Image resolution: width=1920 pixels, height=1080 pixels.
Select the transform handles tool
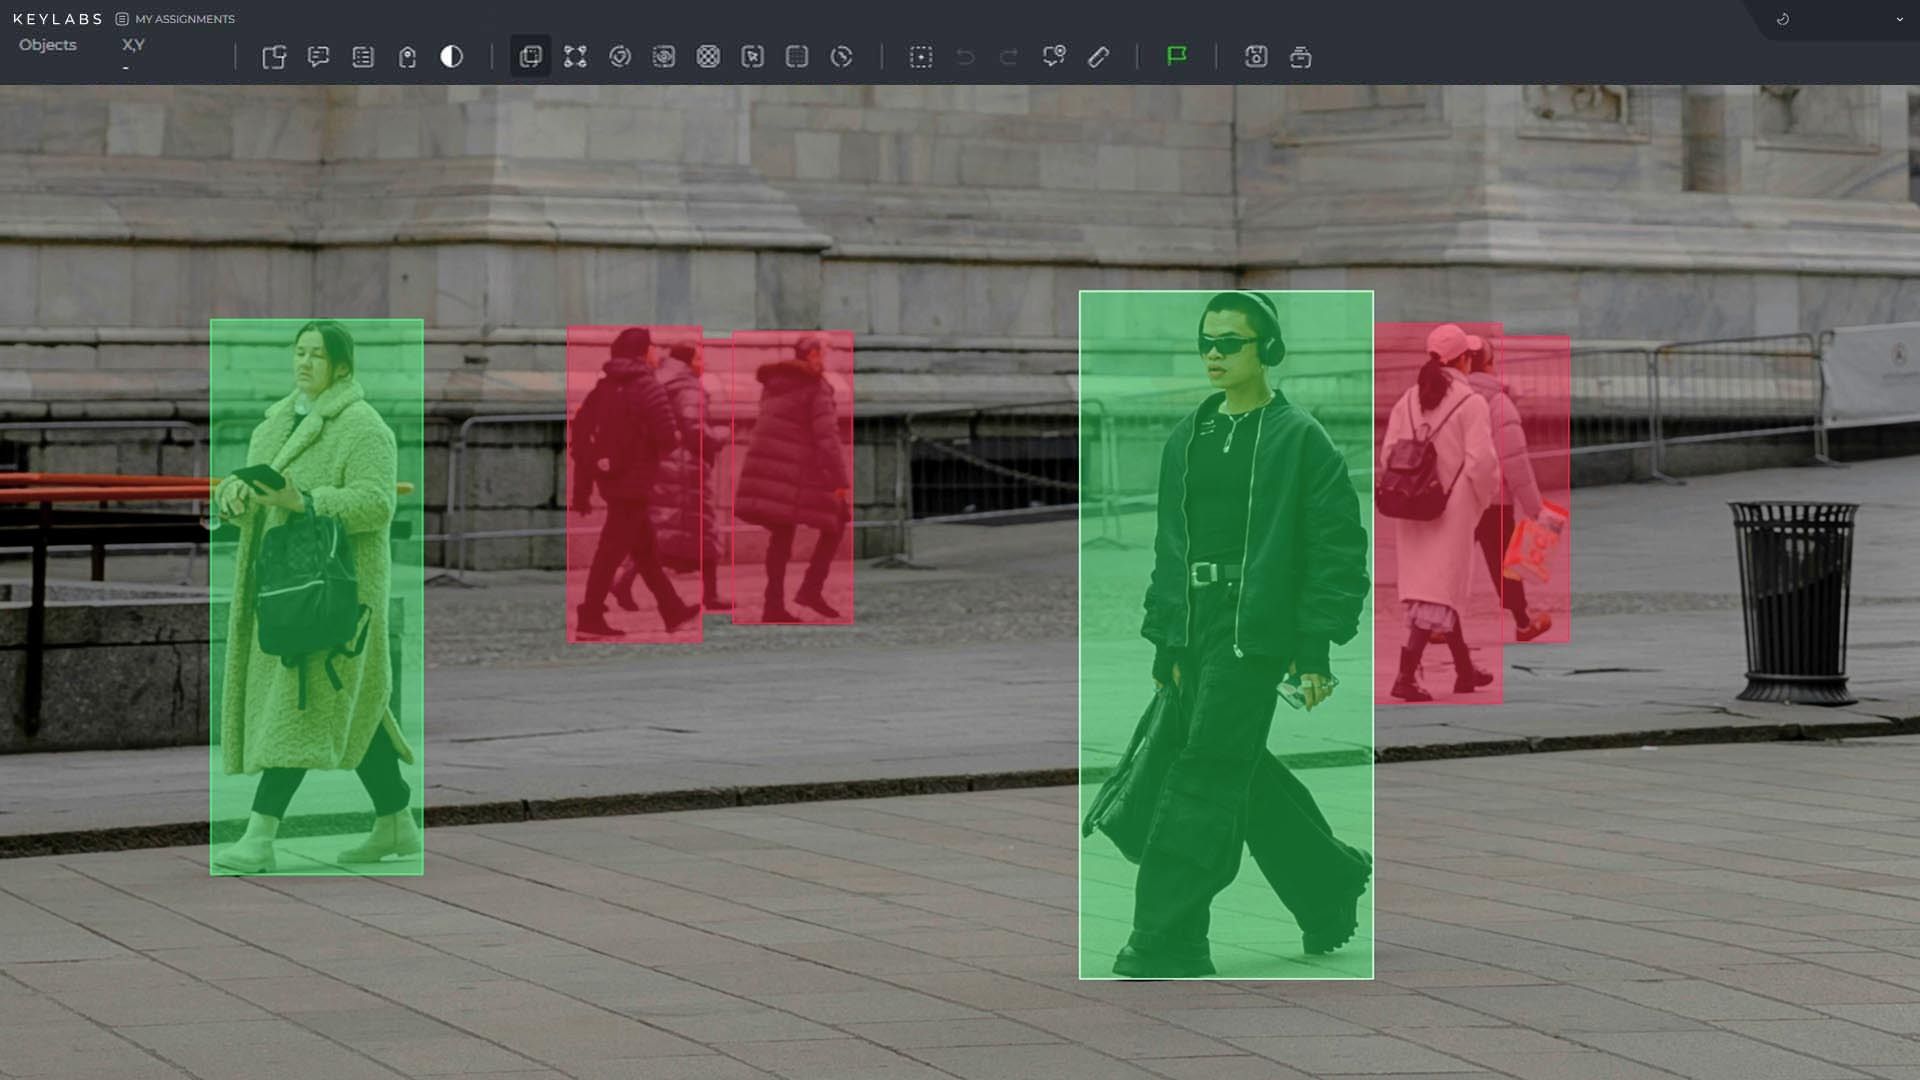point(575,57)
